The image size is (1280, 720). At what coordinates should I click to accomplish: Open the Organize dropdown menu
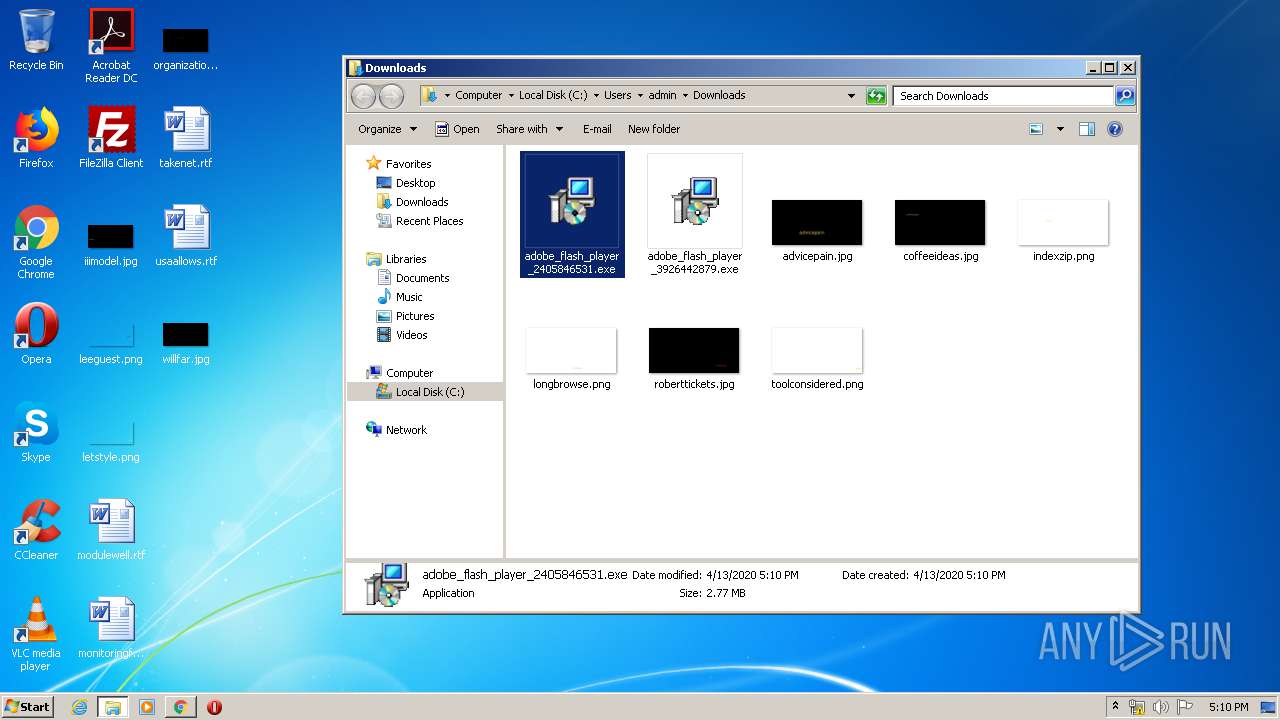coord(387,129)
